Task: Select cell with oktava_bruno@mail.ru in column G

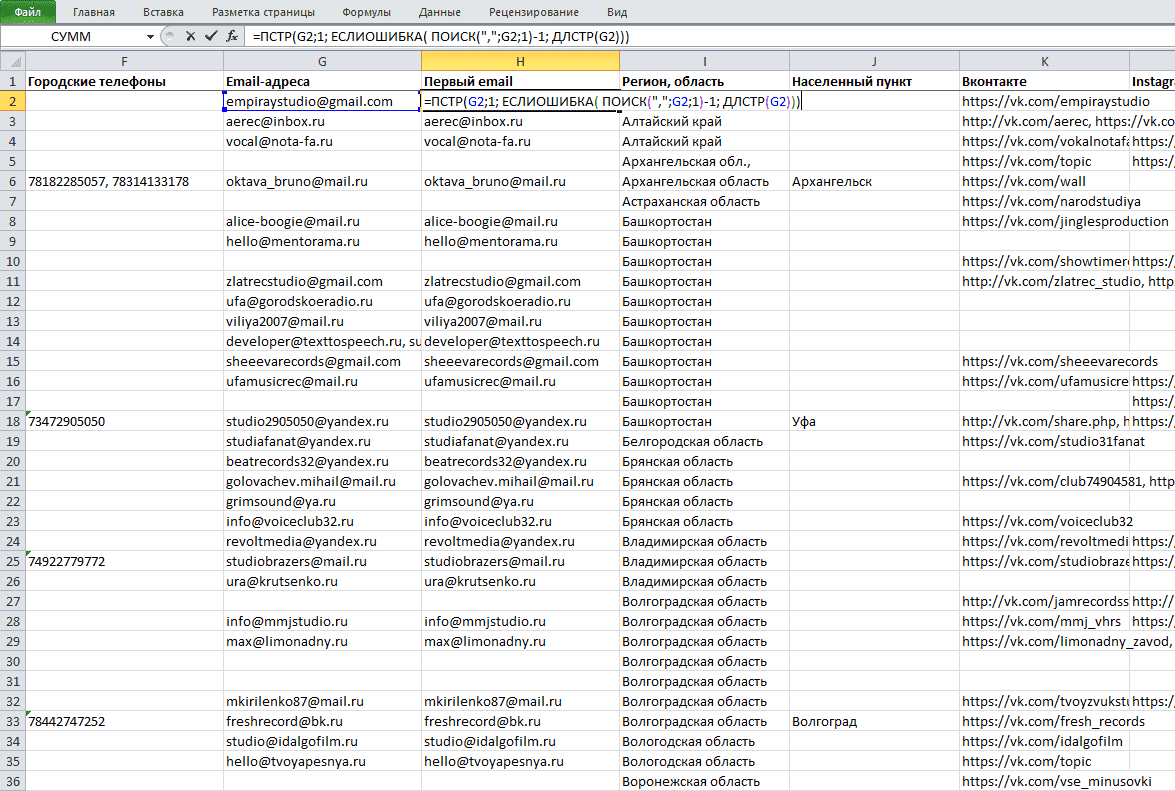Action: tap(322, 181)
